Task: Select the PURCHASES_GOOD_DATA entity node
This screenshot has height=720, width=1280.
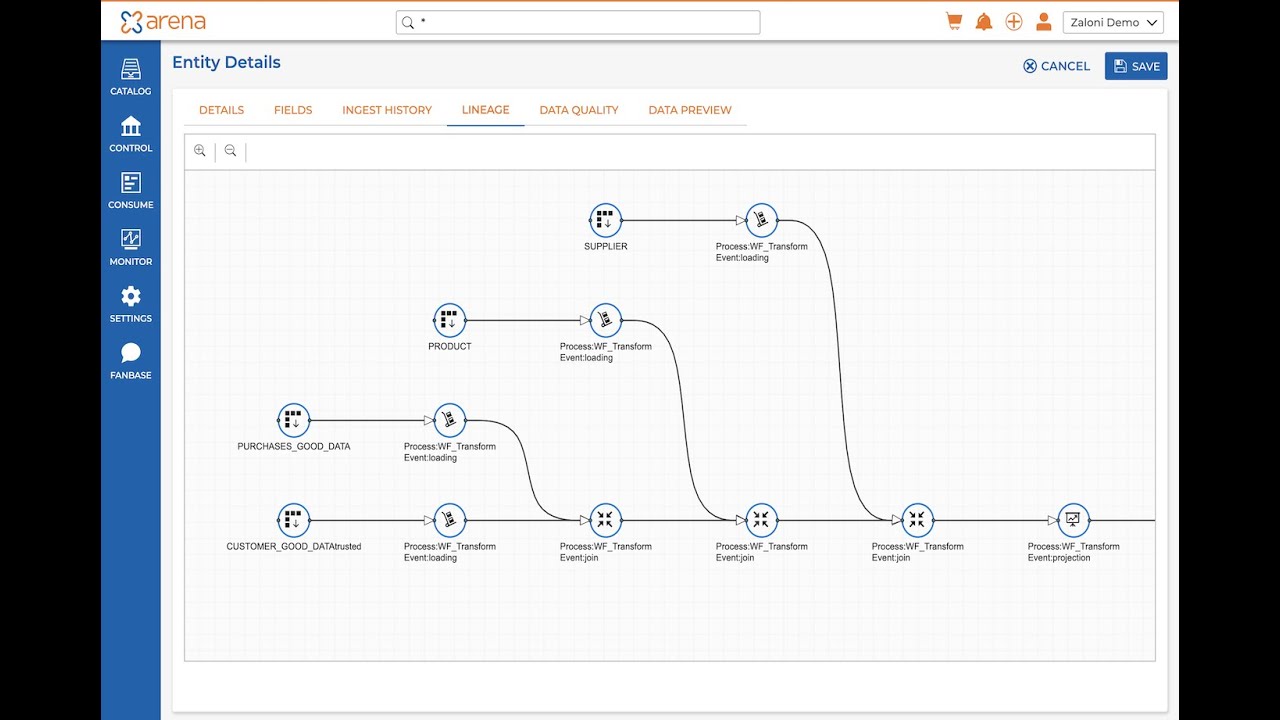Action: (x=293, y=420)
